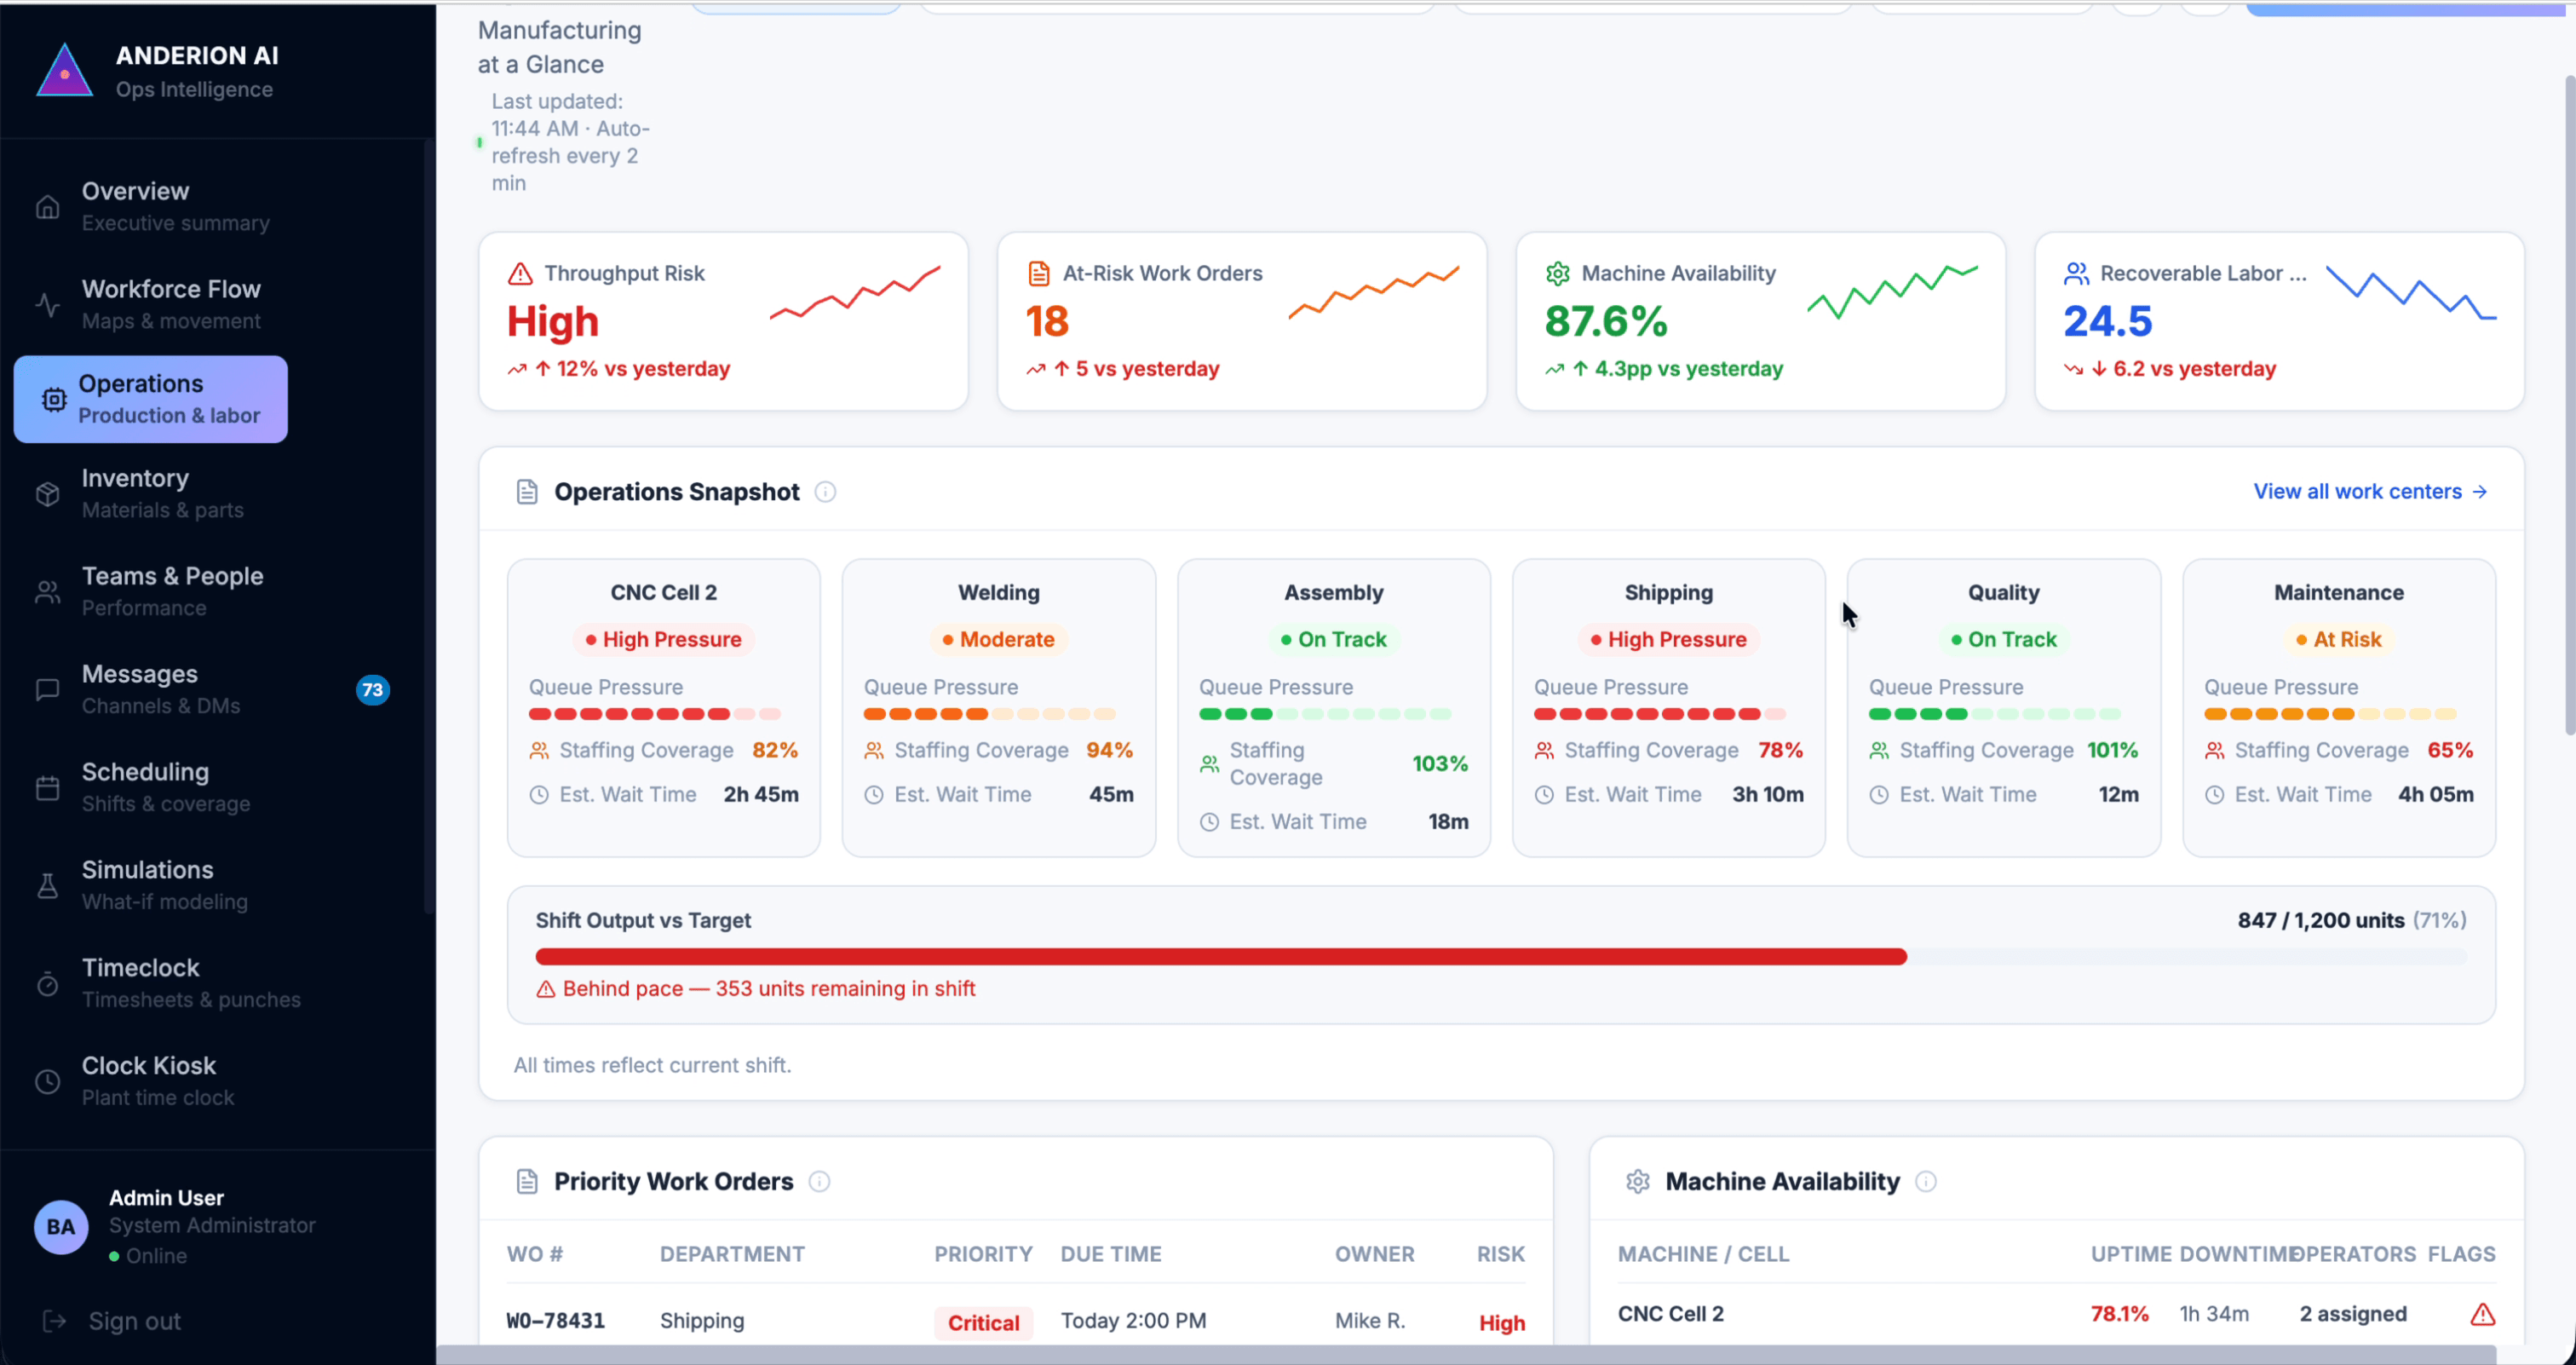Click the Shipping wait time 3h 10m
This screenshot has width=2576, height=1365.
[1768, 795]
